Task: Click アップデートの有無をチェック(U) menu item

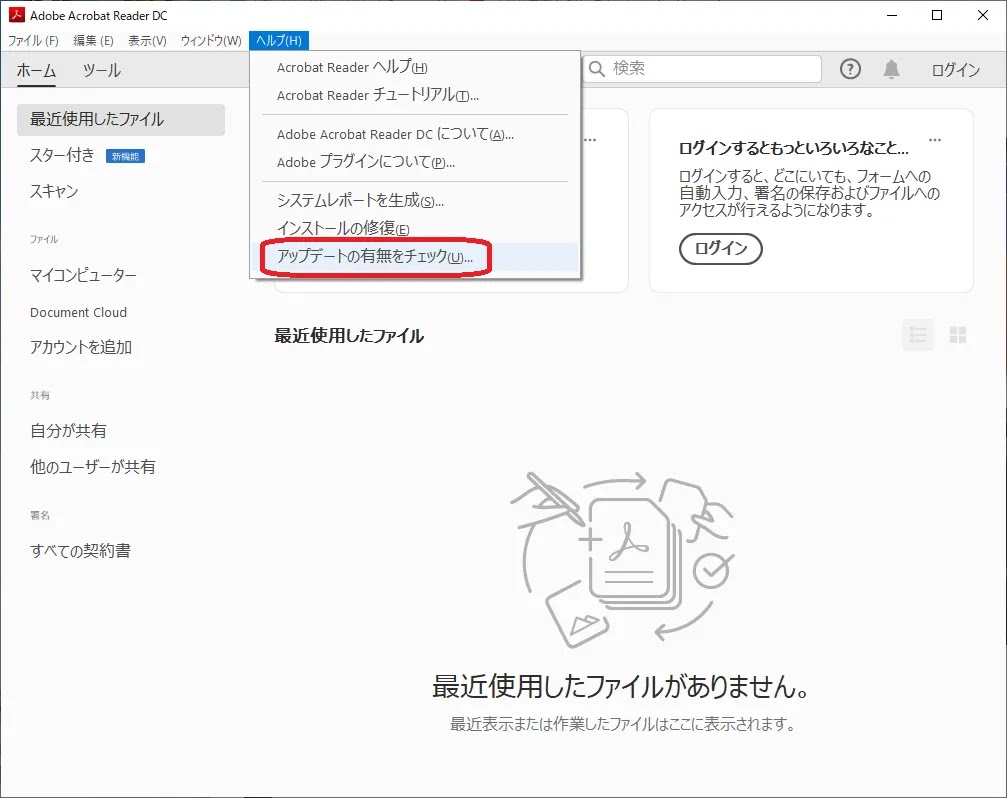Action: [x=414, y=257]
